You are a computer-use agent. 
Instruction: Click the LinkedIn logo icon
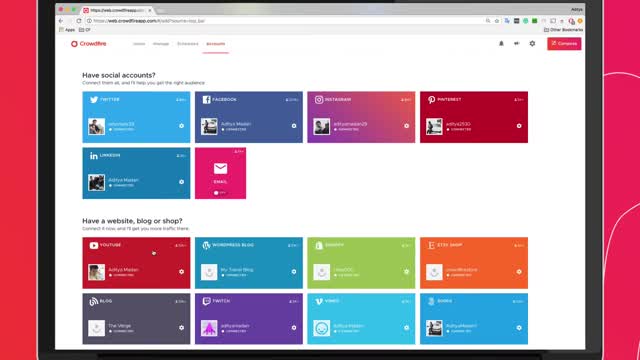pos(94,156)
